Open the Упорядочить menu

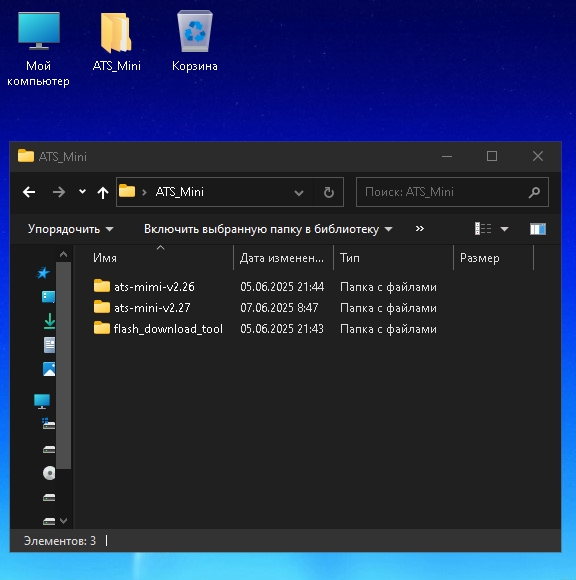70,229
